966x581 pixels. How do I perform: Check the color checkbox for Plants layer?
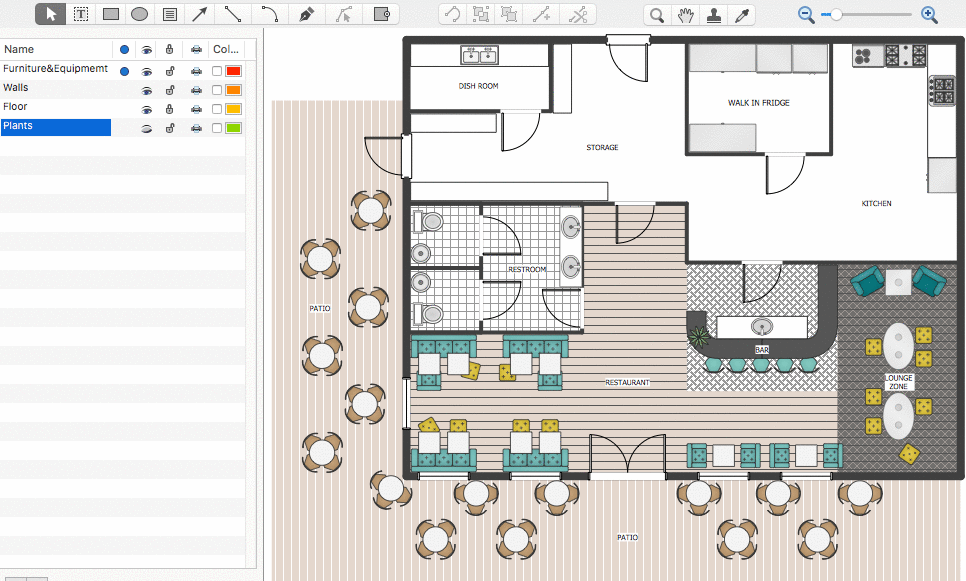pos(217,128)
